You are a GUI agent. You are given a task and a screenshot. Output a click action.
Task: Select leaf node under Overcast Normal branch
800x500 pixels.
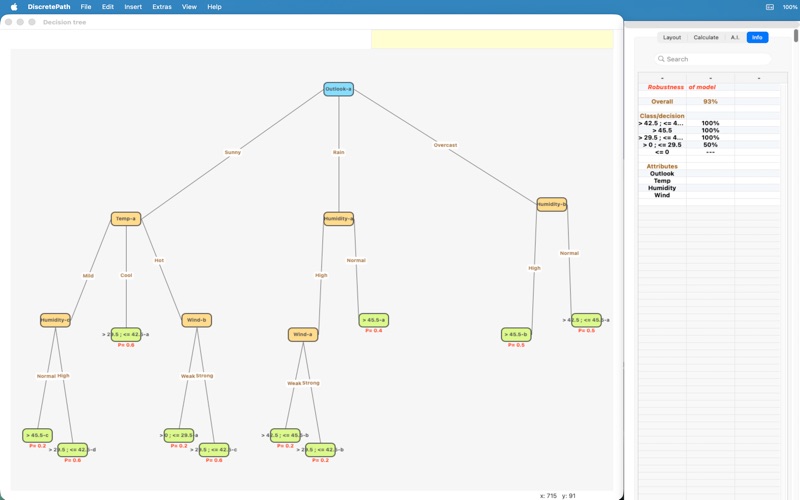pyautogui.click(x=586, y=320)
